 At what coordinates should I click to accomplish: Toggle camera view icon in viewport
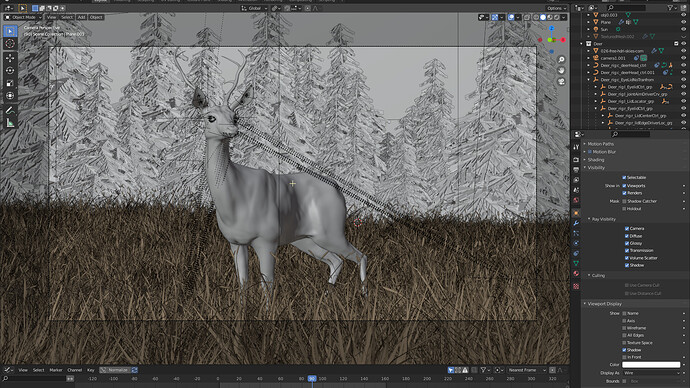coord(562,81)
